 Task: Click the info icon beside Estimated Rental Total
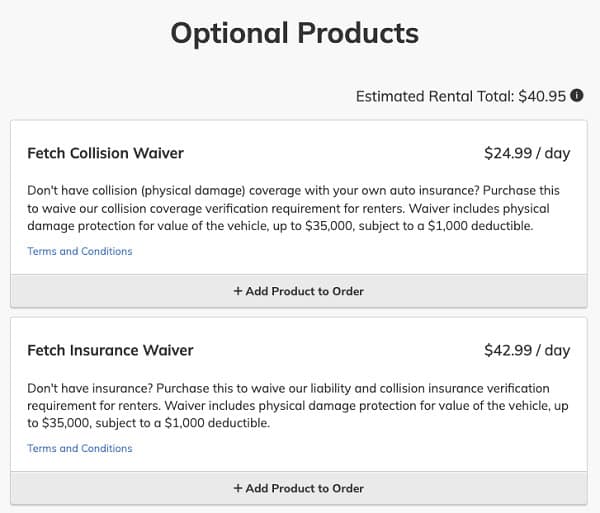[577, 95]
